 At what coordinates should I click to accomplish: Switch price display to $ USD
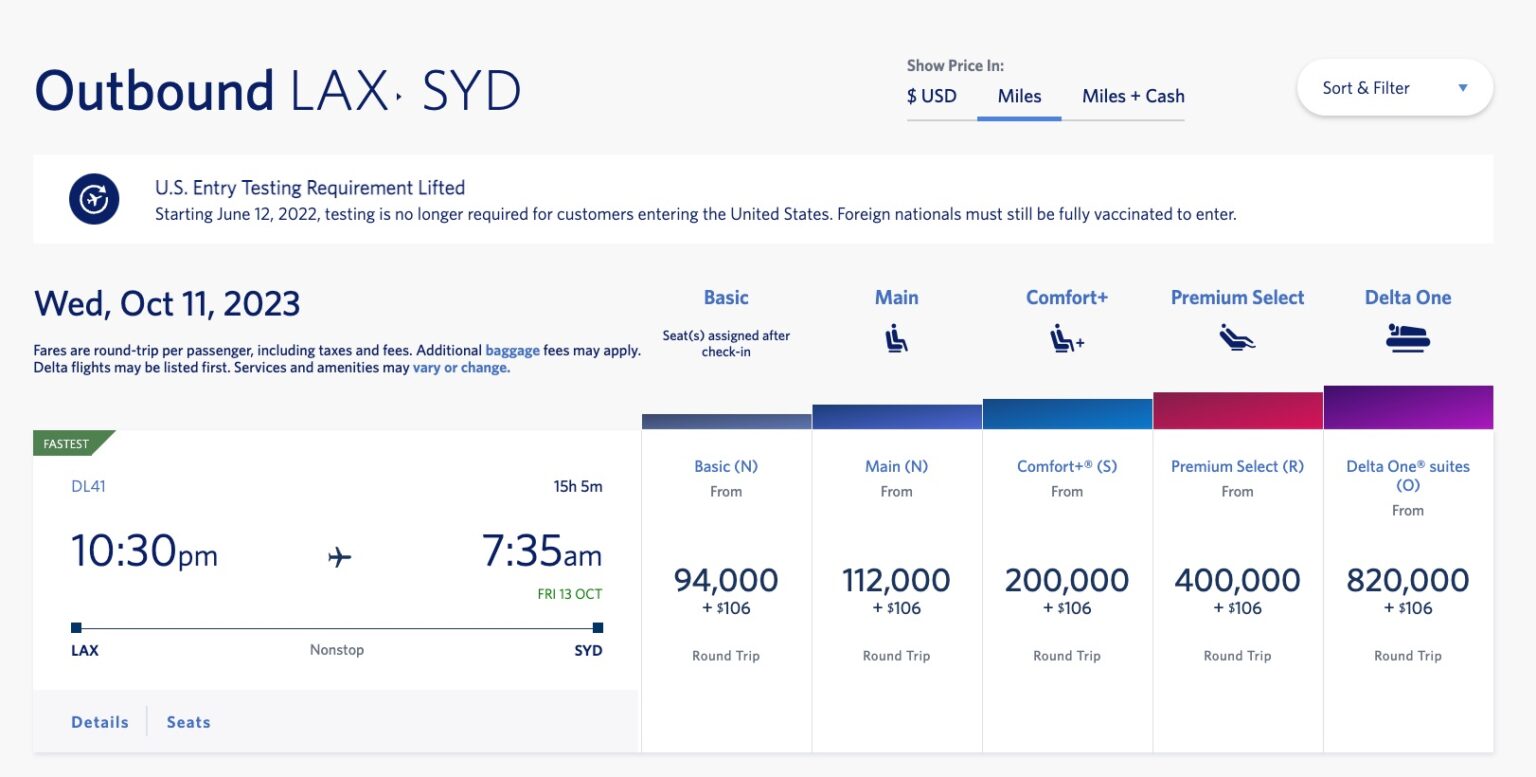click(x=932, y=96)
